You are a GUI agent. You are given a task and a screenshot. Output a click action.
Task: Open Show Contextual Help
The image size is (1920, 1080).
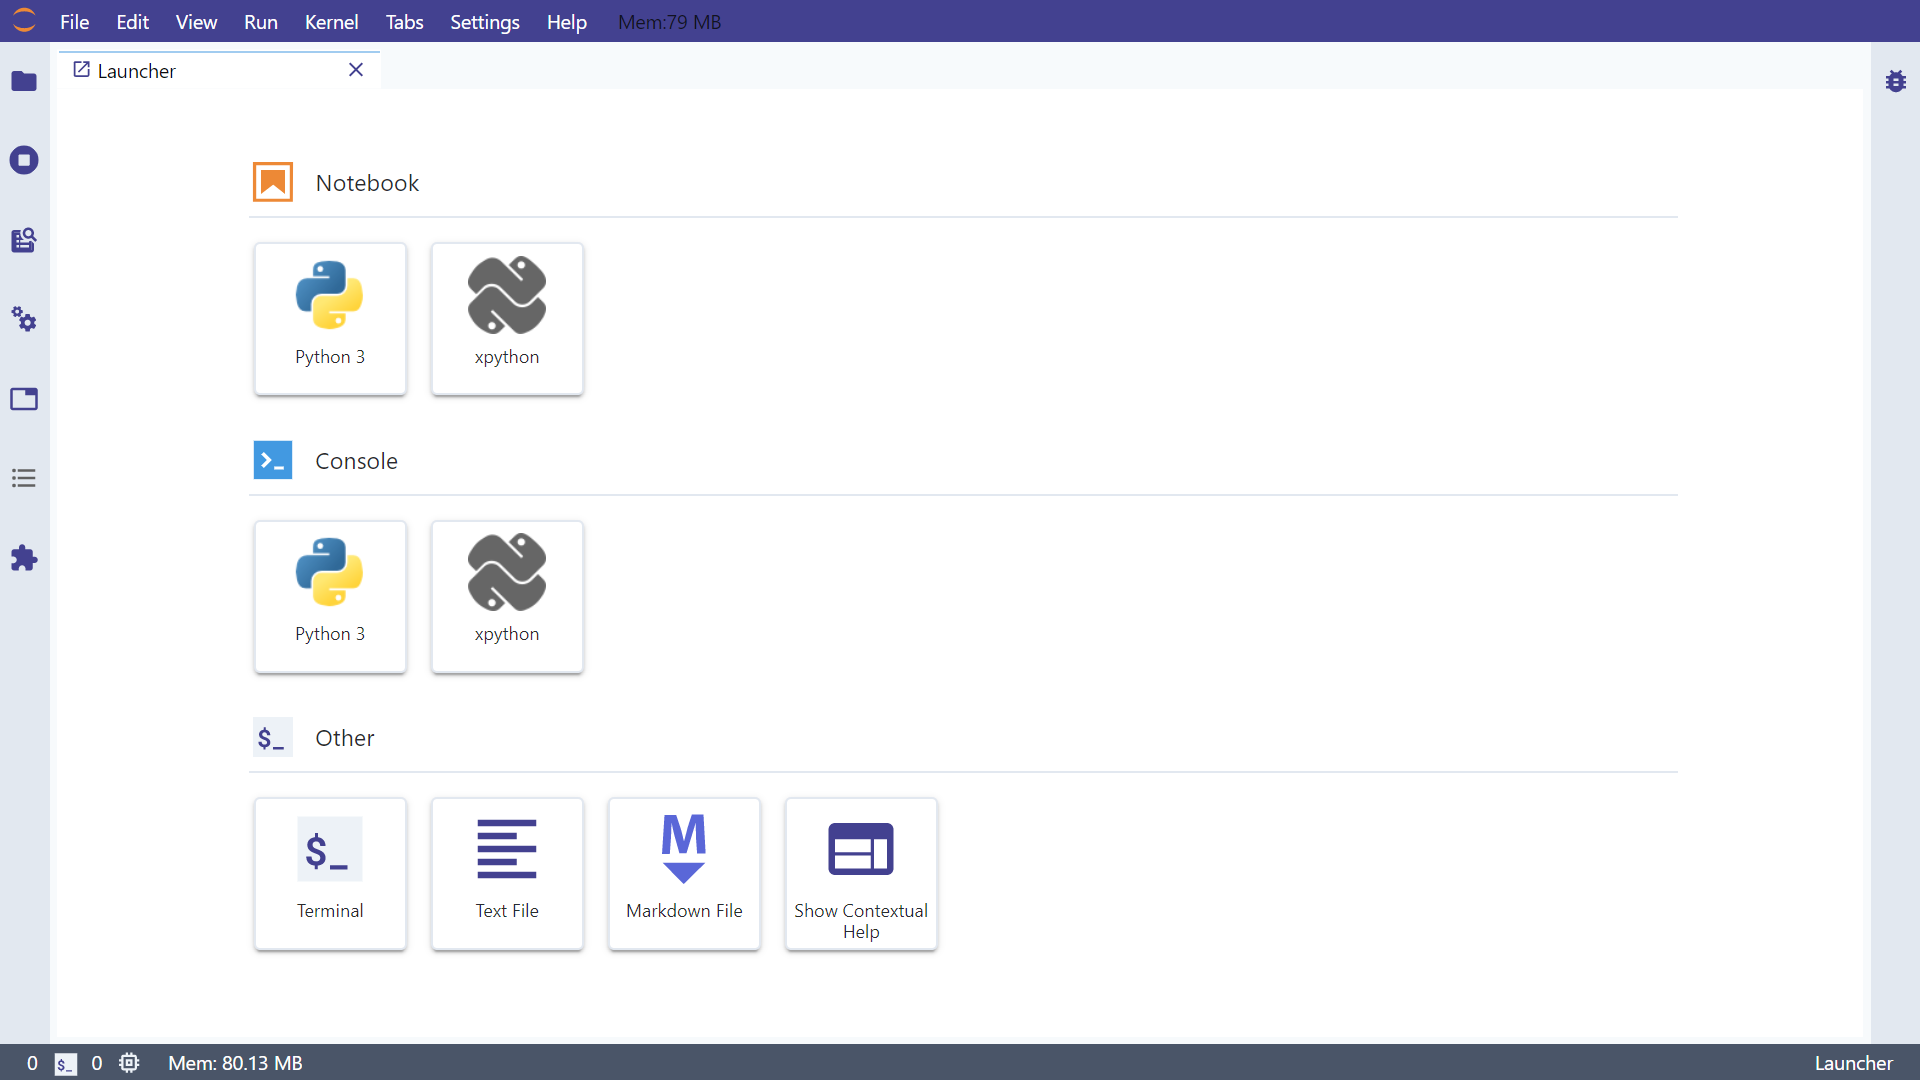(861, 874)
